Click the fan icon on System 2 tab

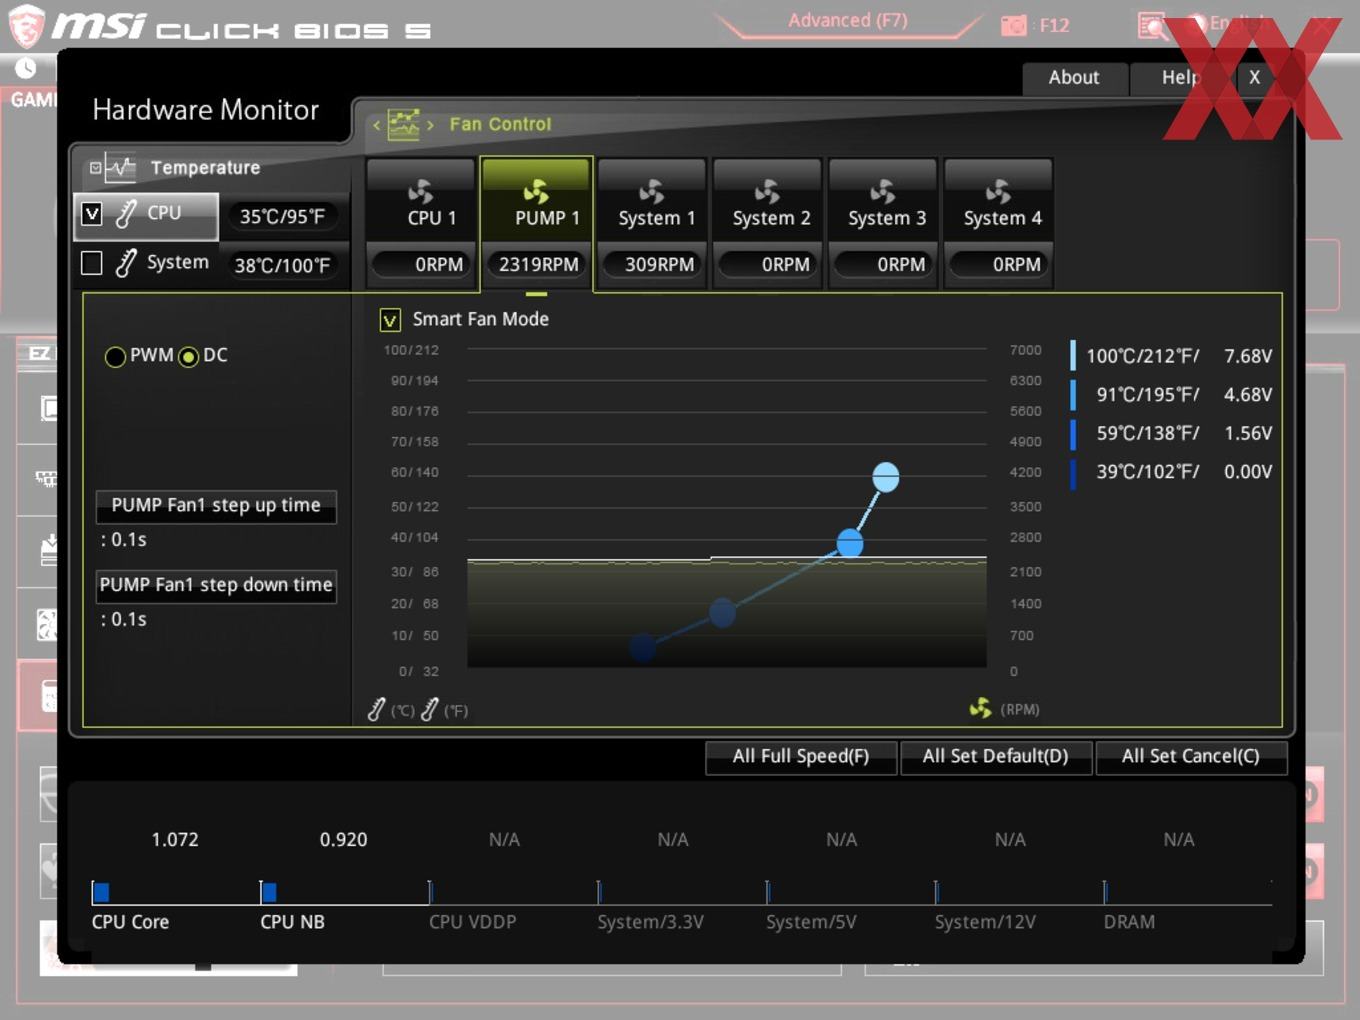click(768, 191)
